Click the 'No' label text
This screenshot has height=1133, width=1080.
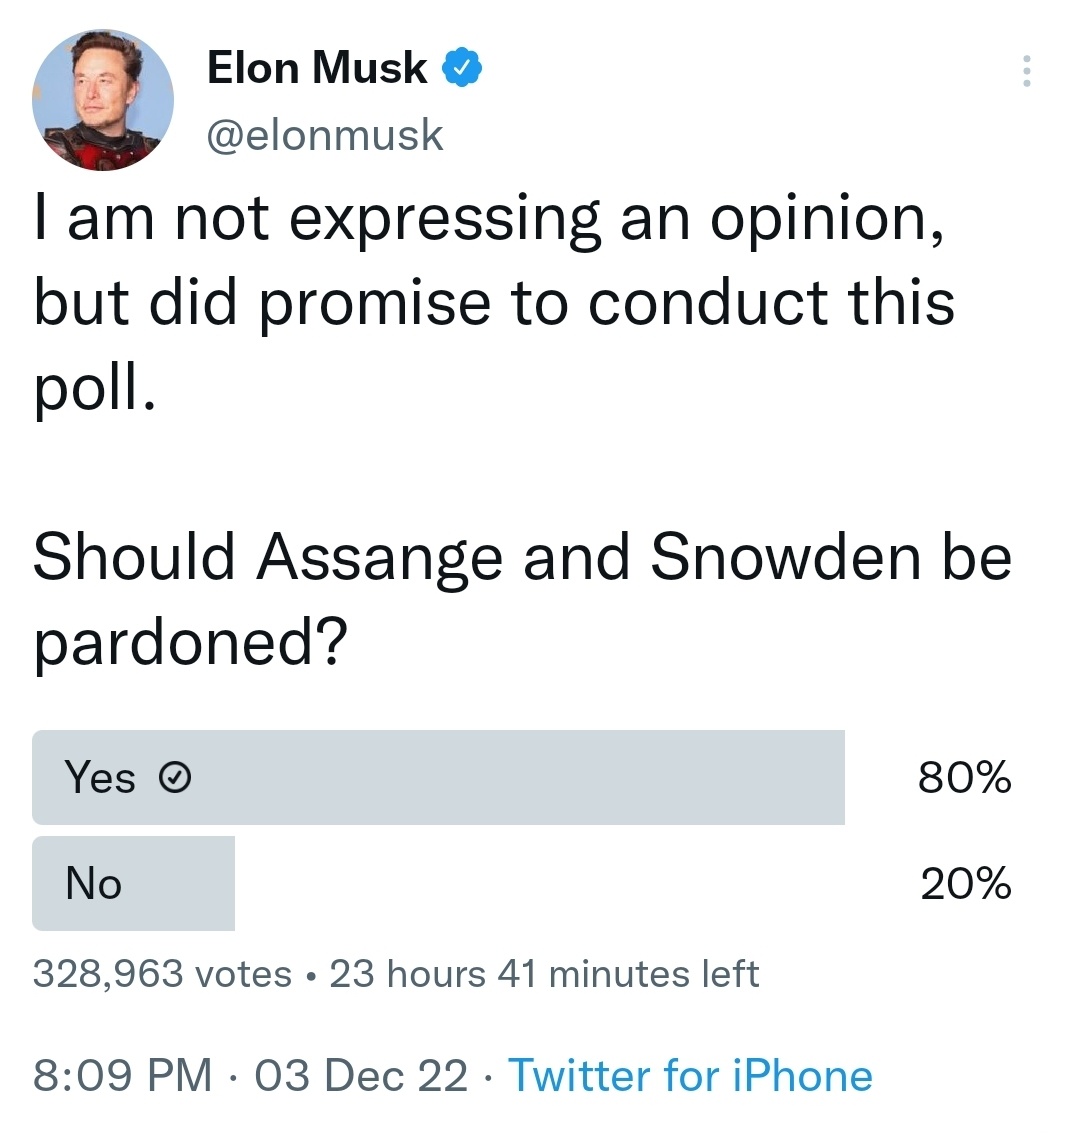93,883
